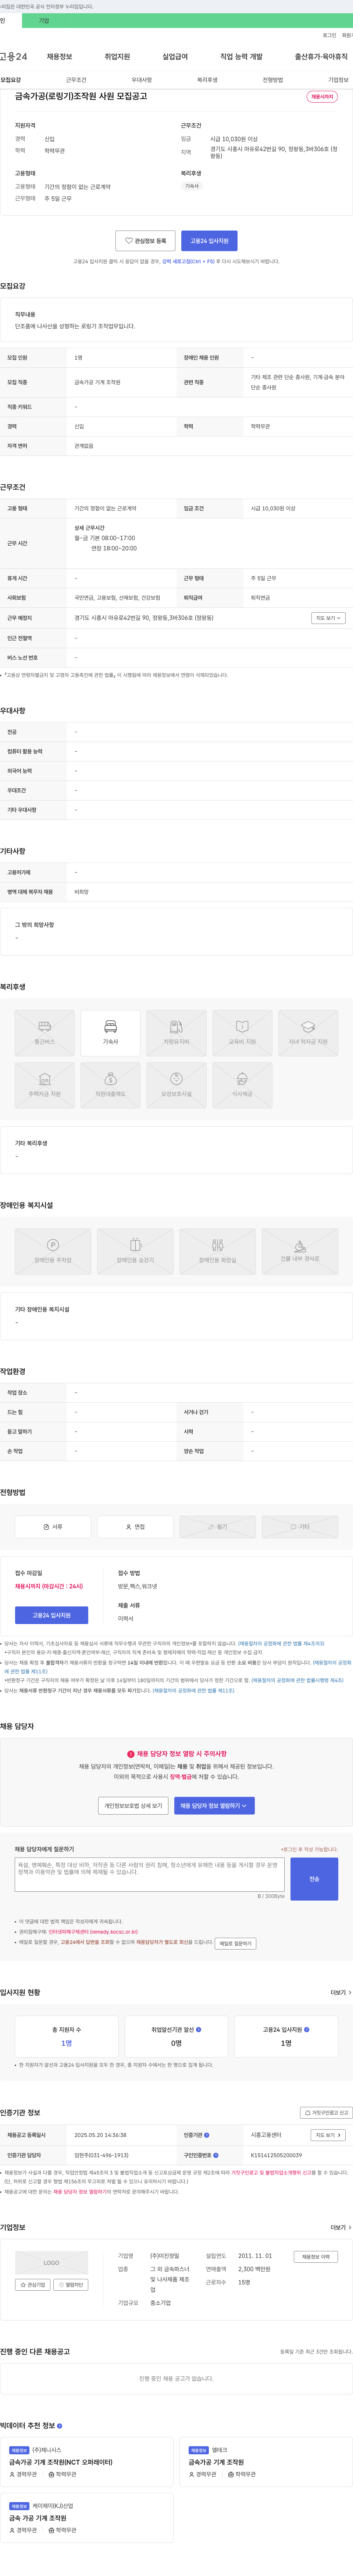
Task: Switch to the 근무조건 tab
Action: pos(76,80)
